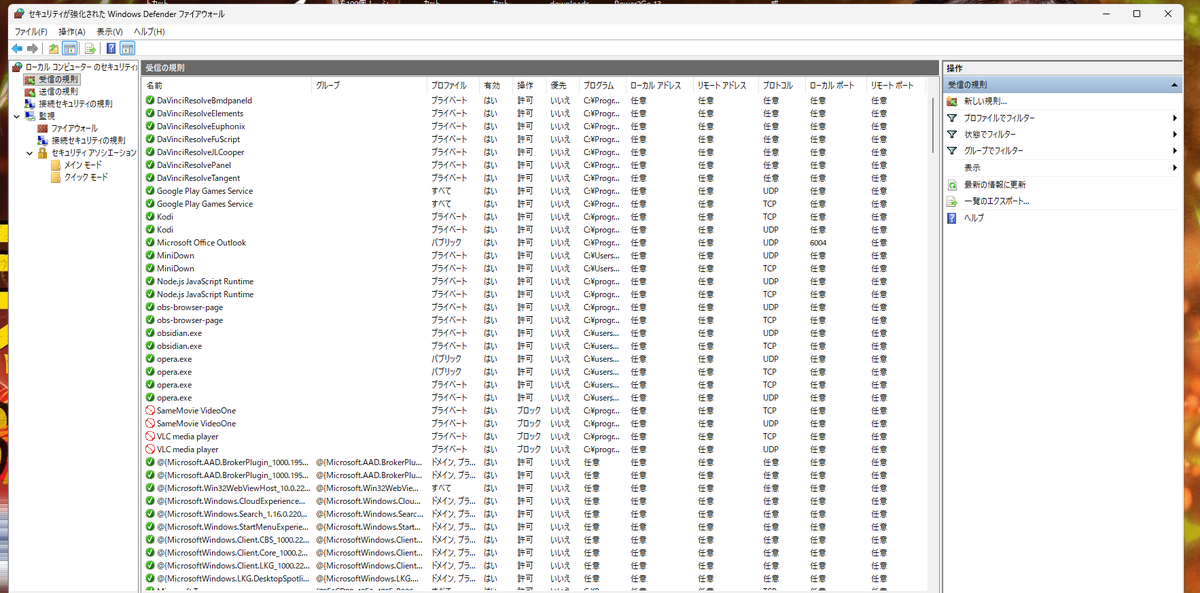Click the funnel icon beside 状態でフィルター
This screenshot has width=1200, height=593.
(x=952, y=134)
